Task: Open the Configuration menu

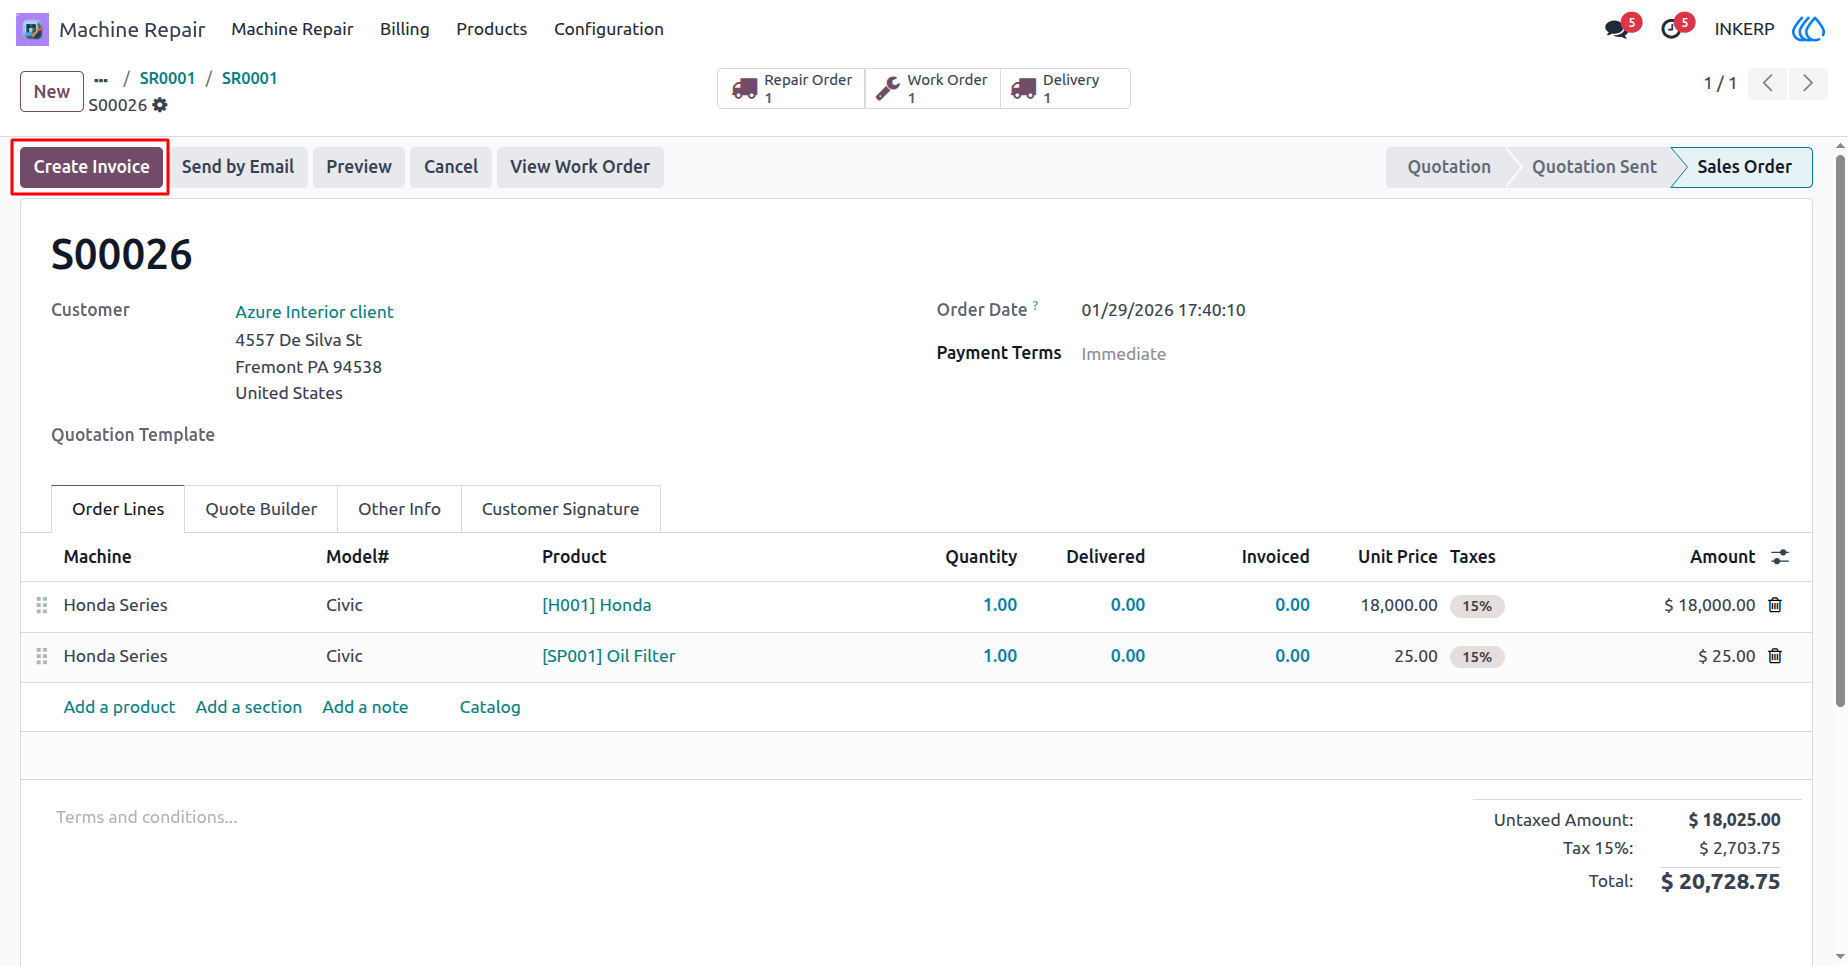Action: (x=609, y=29)
